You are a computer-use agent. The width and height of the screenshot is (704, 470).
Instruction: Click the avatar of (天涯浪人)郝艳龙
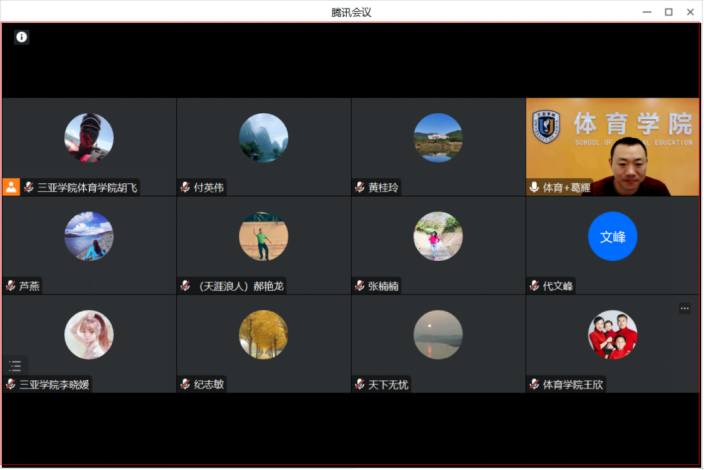pyautogui.click(x=263, y=237)
